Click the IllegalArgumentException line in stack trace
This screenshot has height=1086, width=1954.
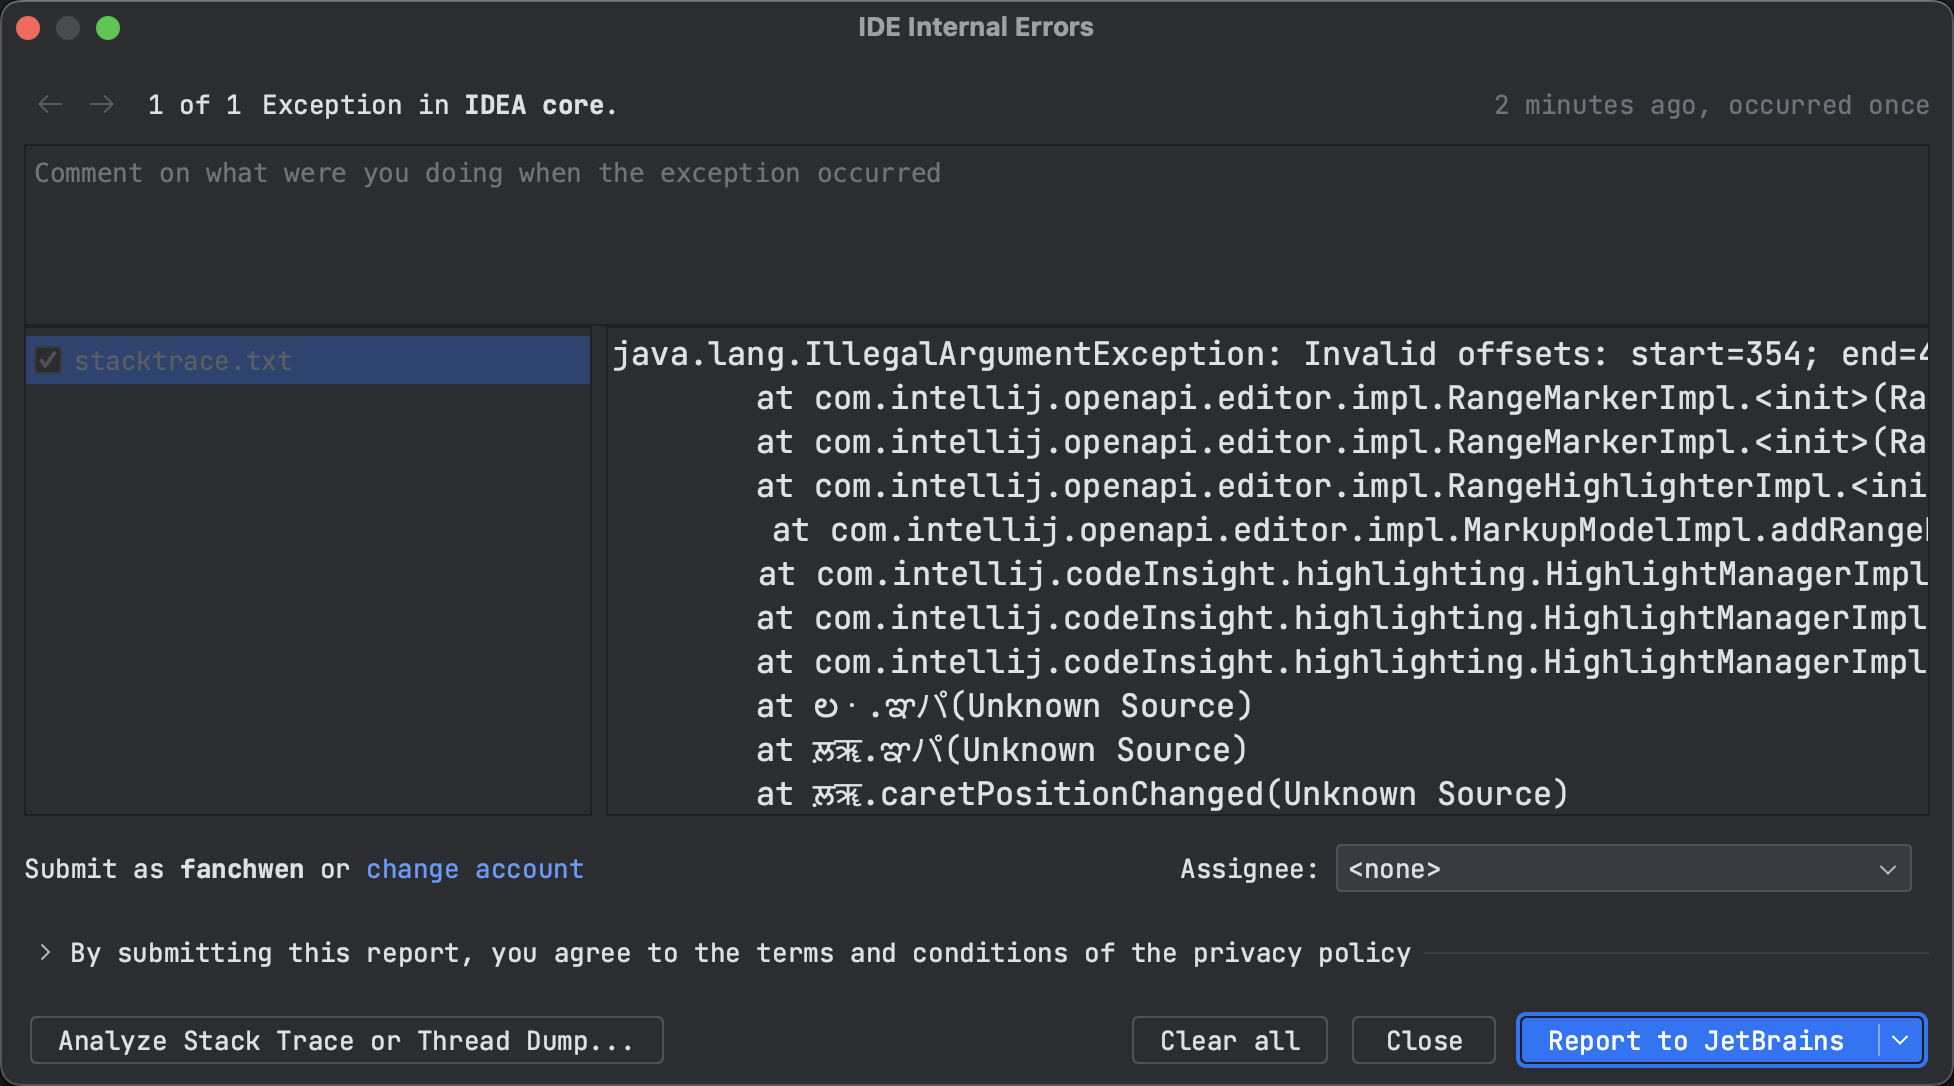(x=1270, y=354)
